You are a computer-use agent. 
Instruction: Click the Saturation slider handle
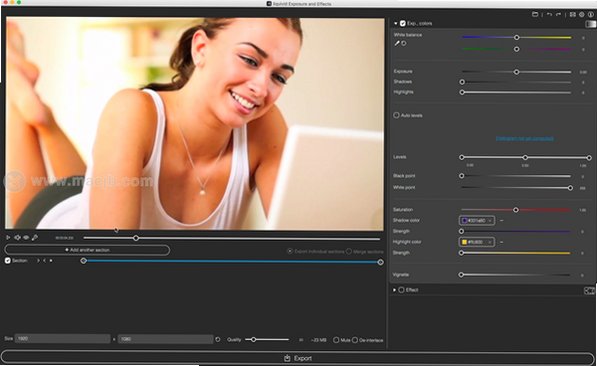point(516,210)
